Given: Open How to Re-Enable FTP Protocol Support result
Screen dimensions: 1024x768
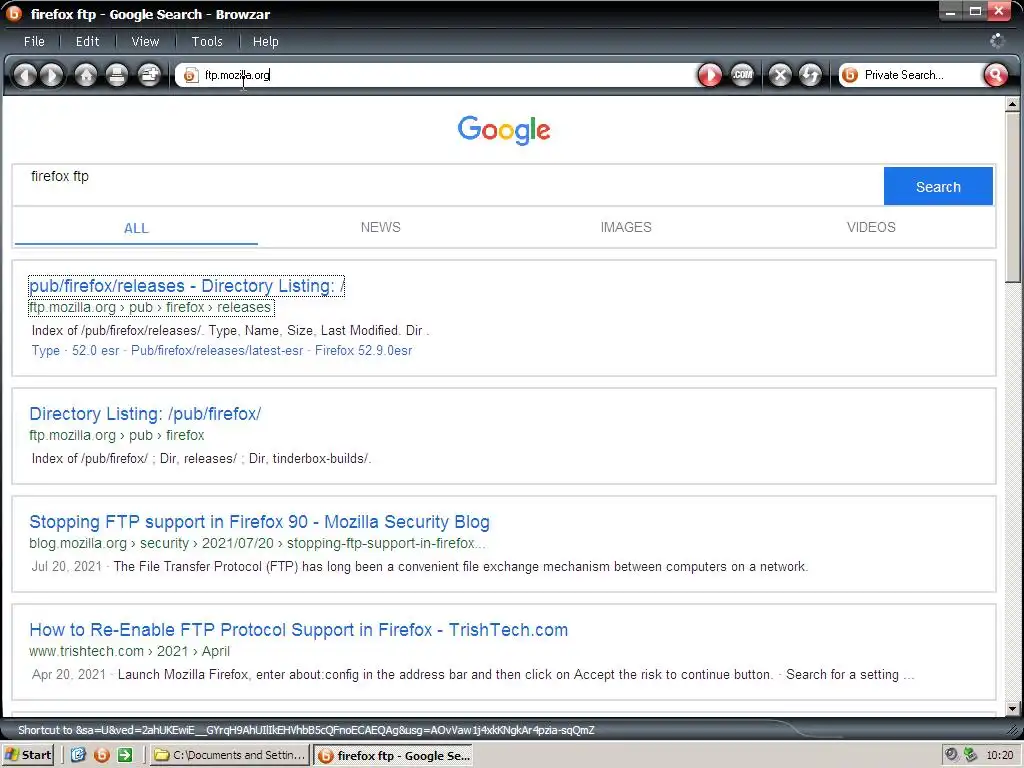Looking at the screenshot, I should (298, 630).
